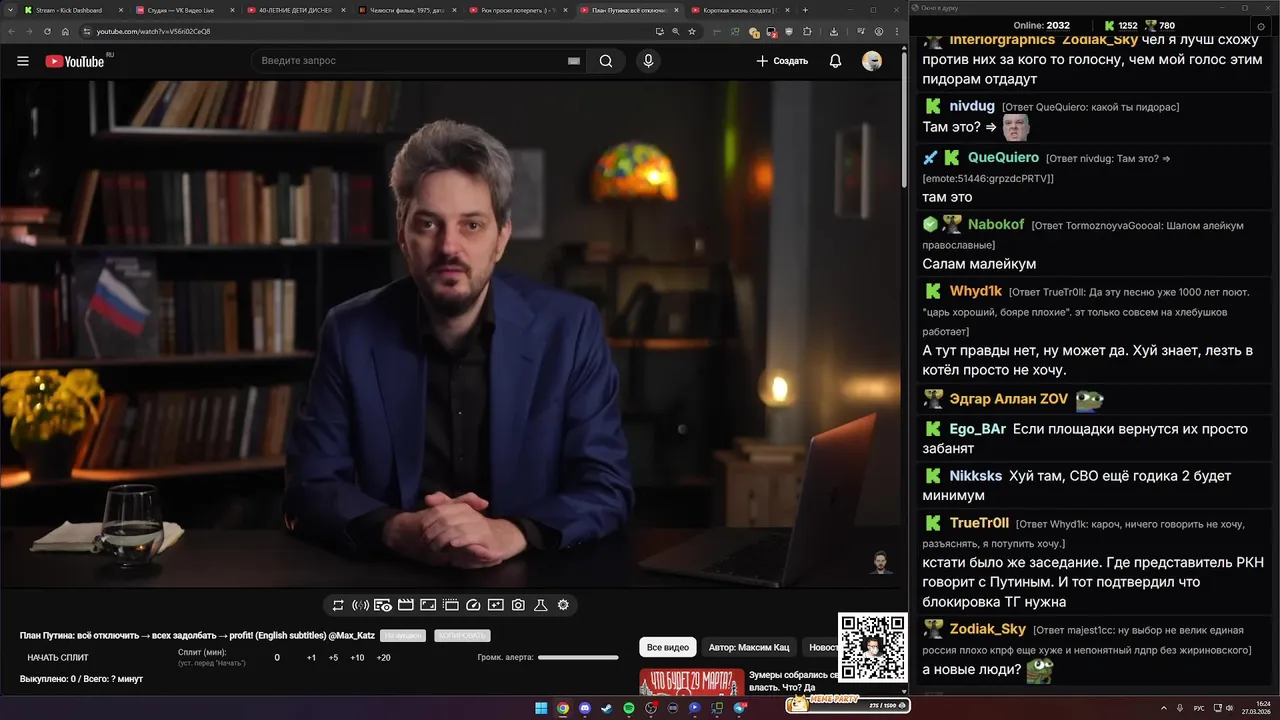
Task: Select the Все видео filter chip
Action: 668,647
